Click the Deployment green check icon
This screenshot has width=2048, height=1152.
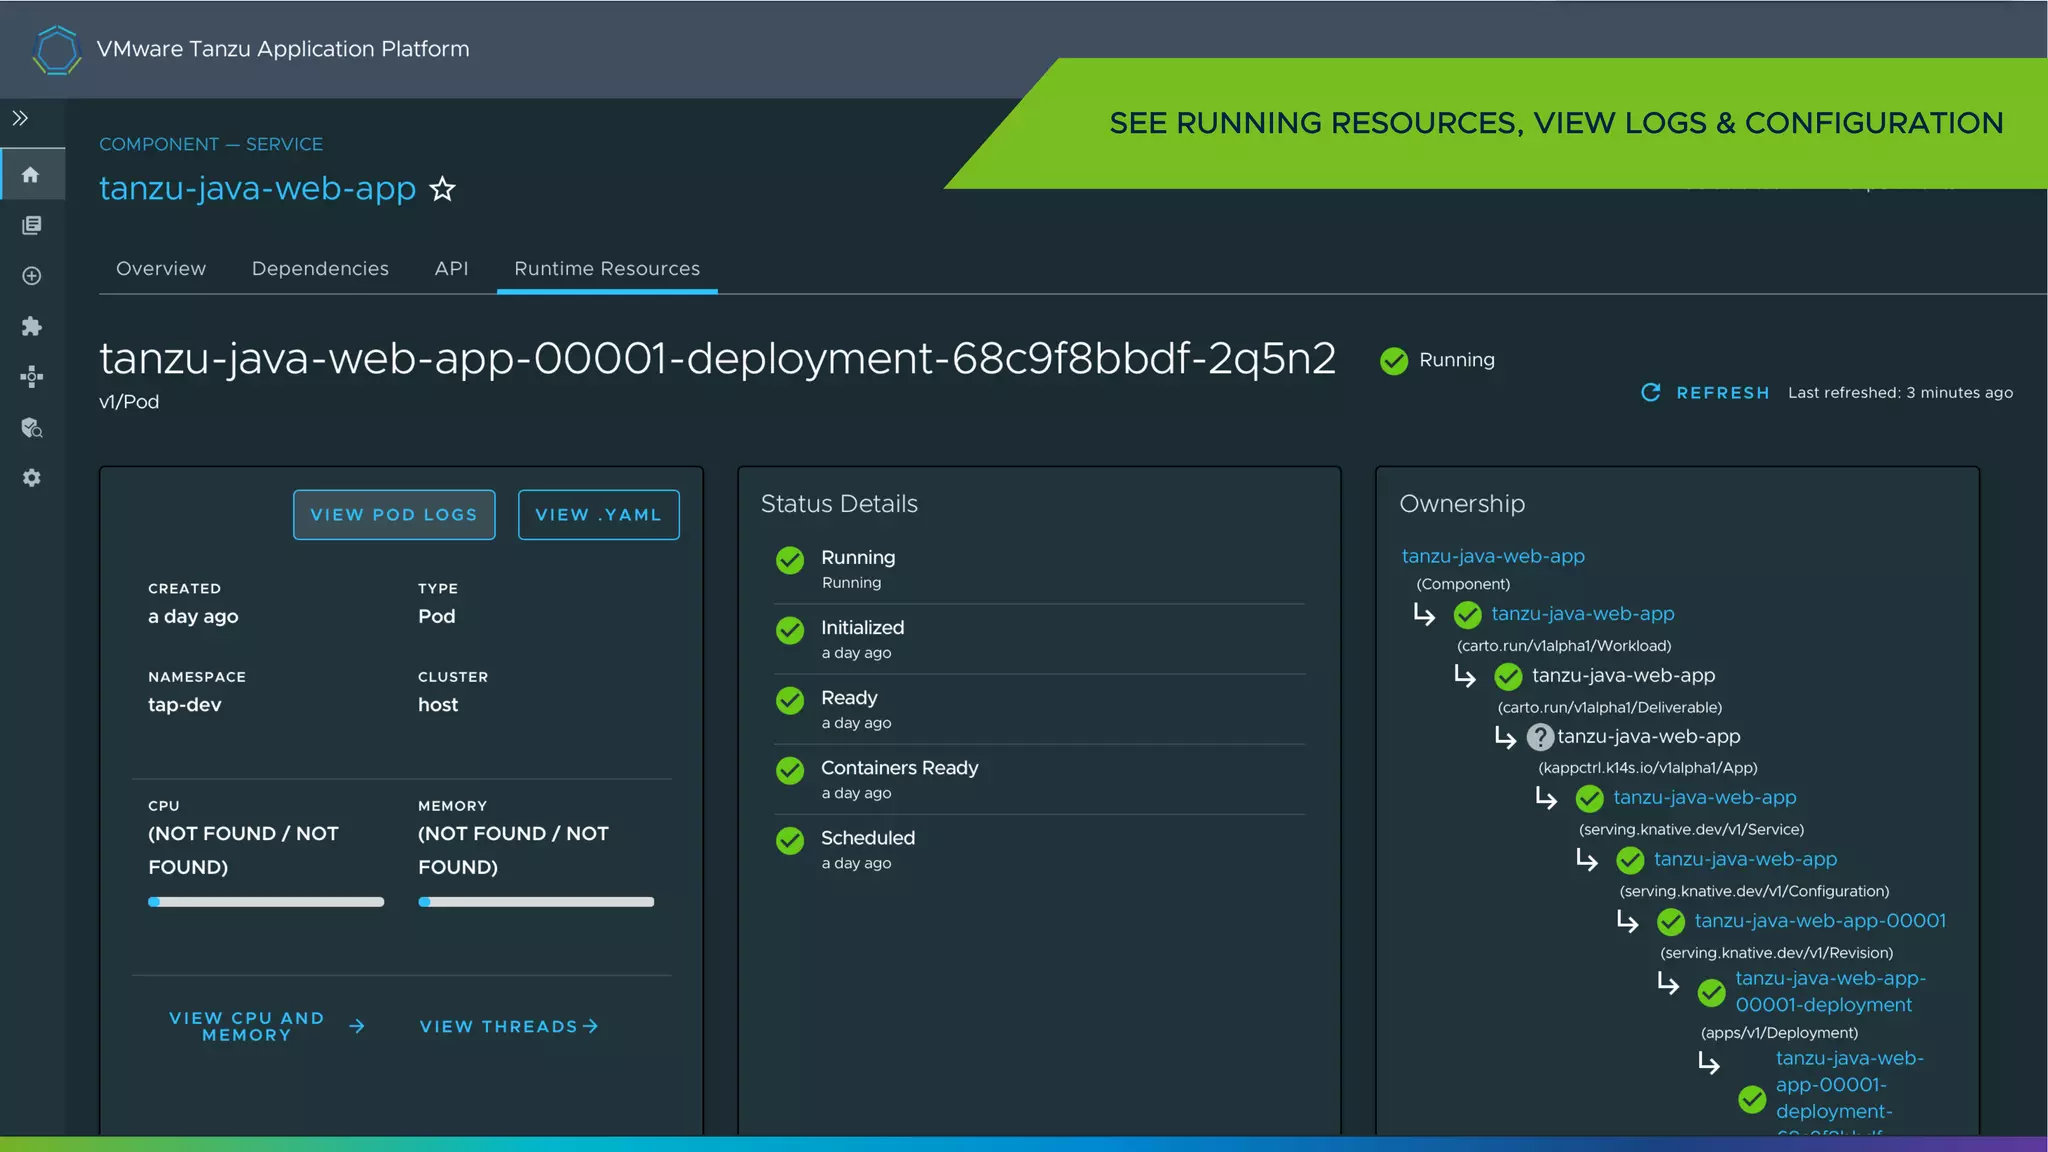click(x=1711, y=993)
